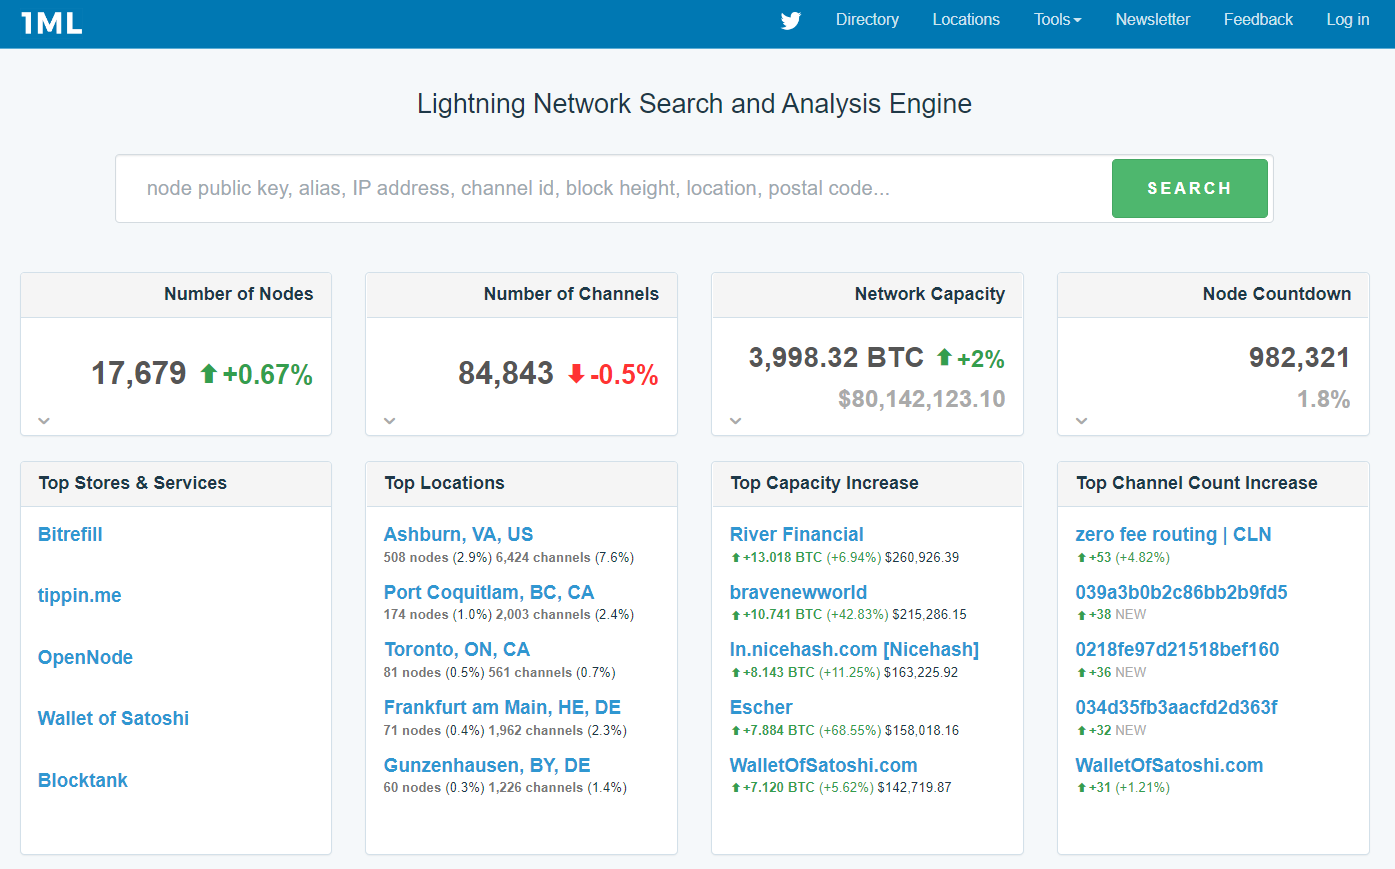Focus the node search input field
The image size is (1395, 869).
pyautogui.click(x=614, y=188)
